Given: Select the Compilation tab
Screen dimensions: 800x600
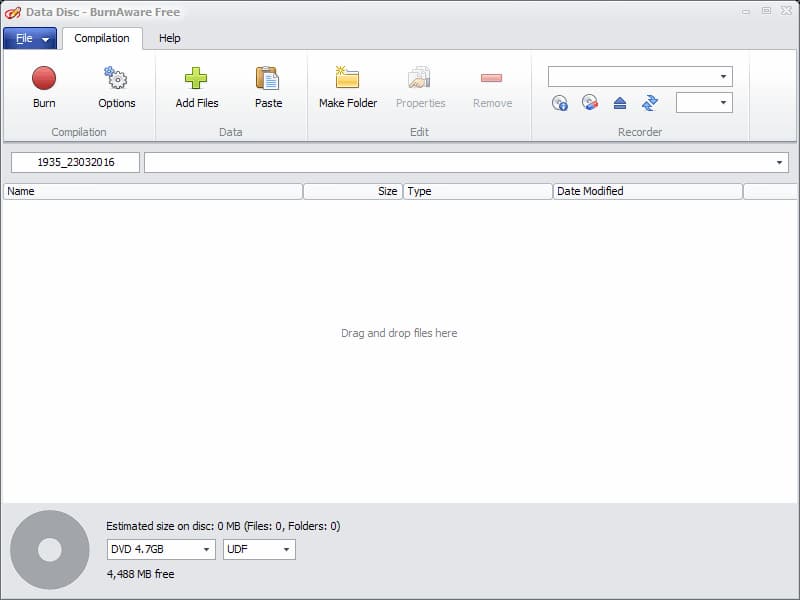Looking at the screenshot, I should 102,38.
